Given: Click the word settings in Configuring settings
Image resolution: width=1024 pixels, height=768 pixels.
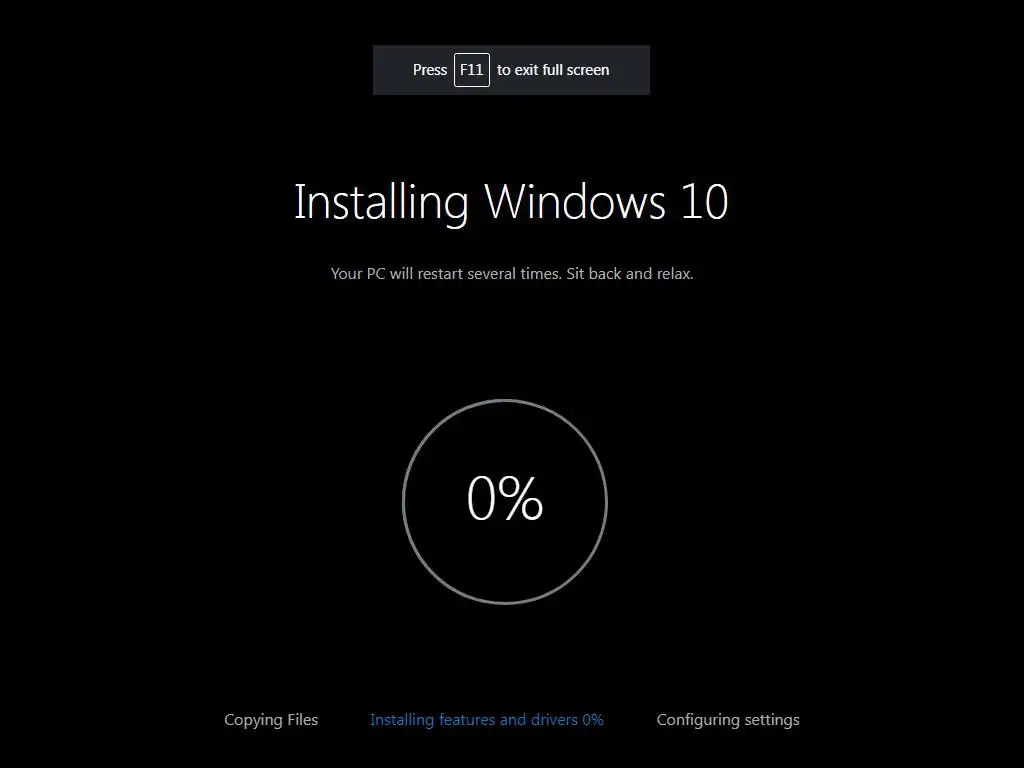Looking at the screenshot, I should tap(772, 720).
